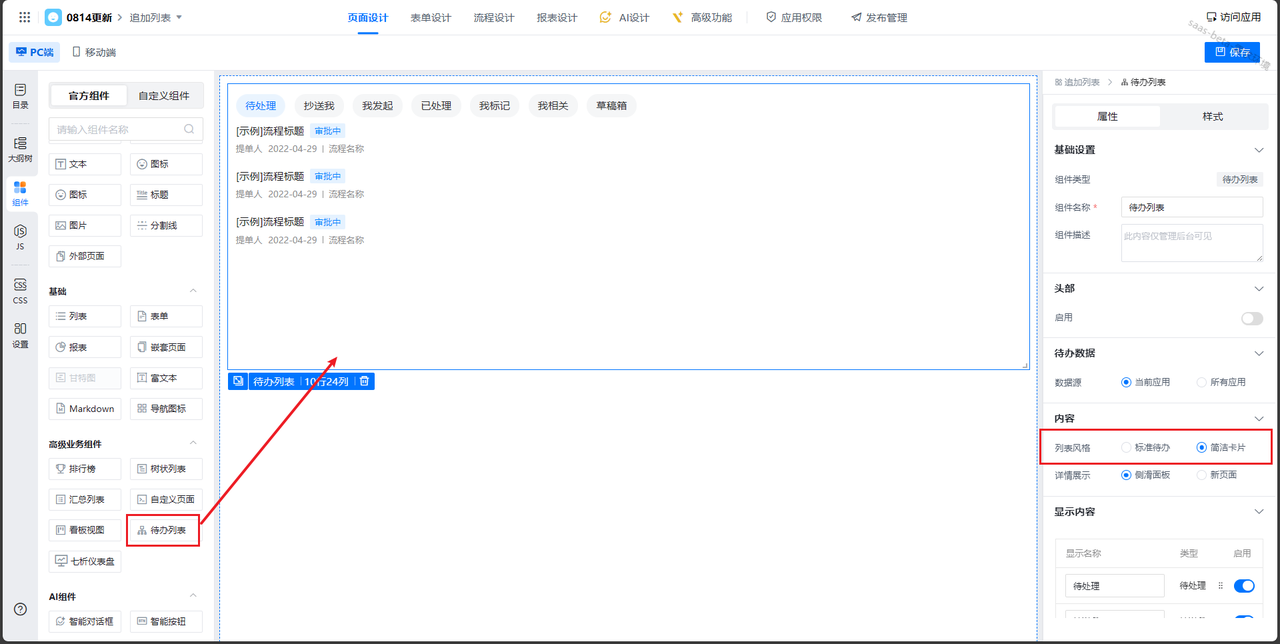This screenshot has width=1280, height=644.
Task: Enable the 头部 启用 toggle switch
Action: coord(1251,318)
